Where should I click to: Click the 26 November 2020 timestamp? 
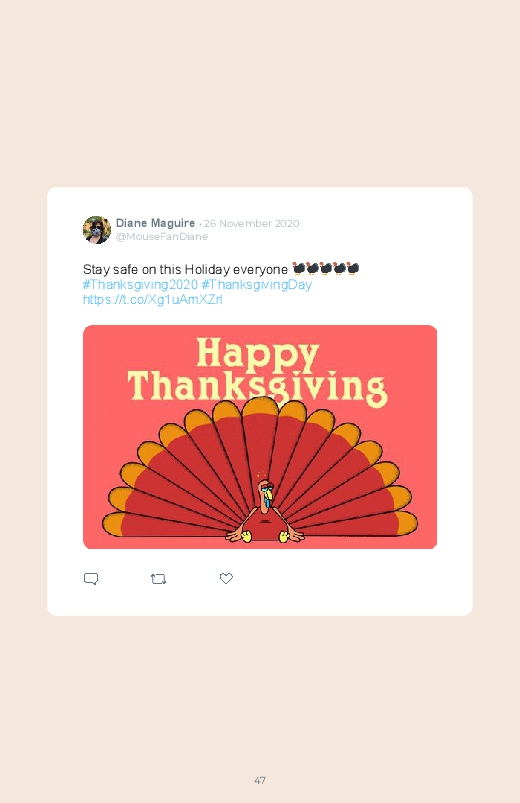point(252,223)
